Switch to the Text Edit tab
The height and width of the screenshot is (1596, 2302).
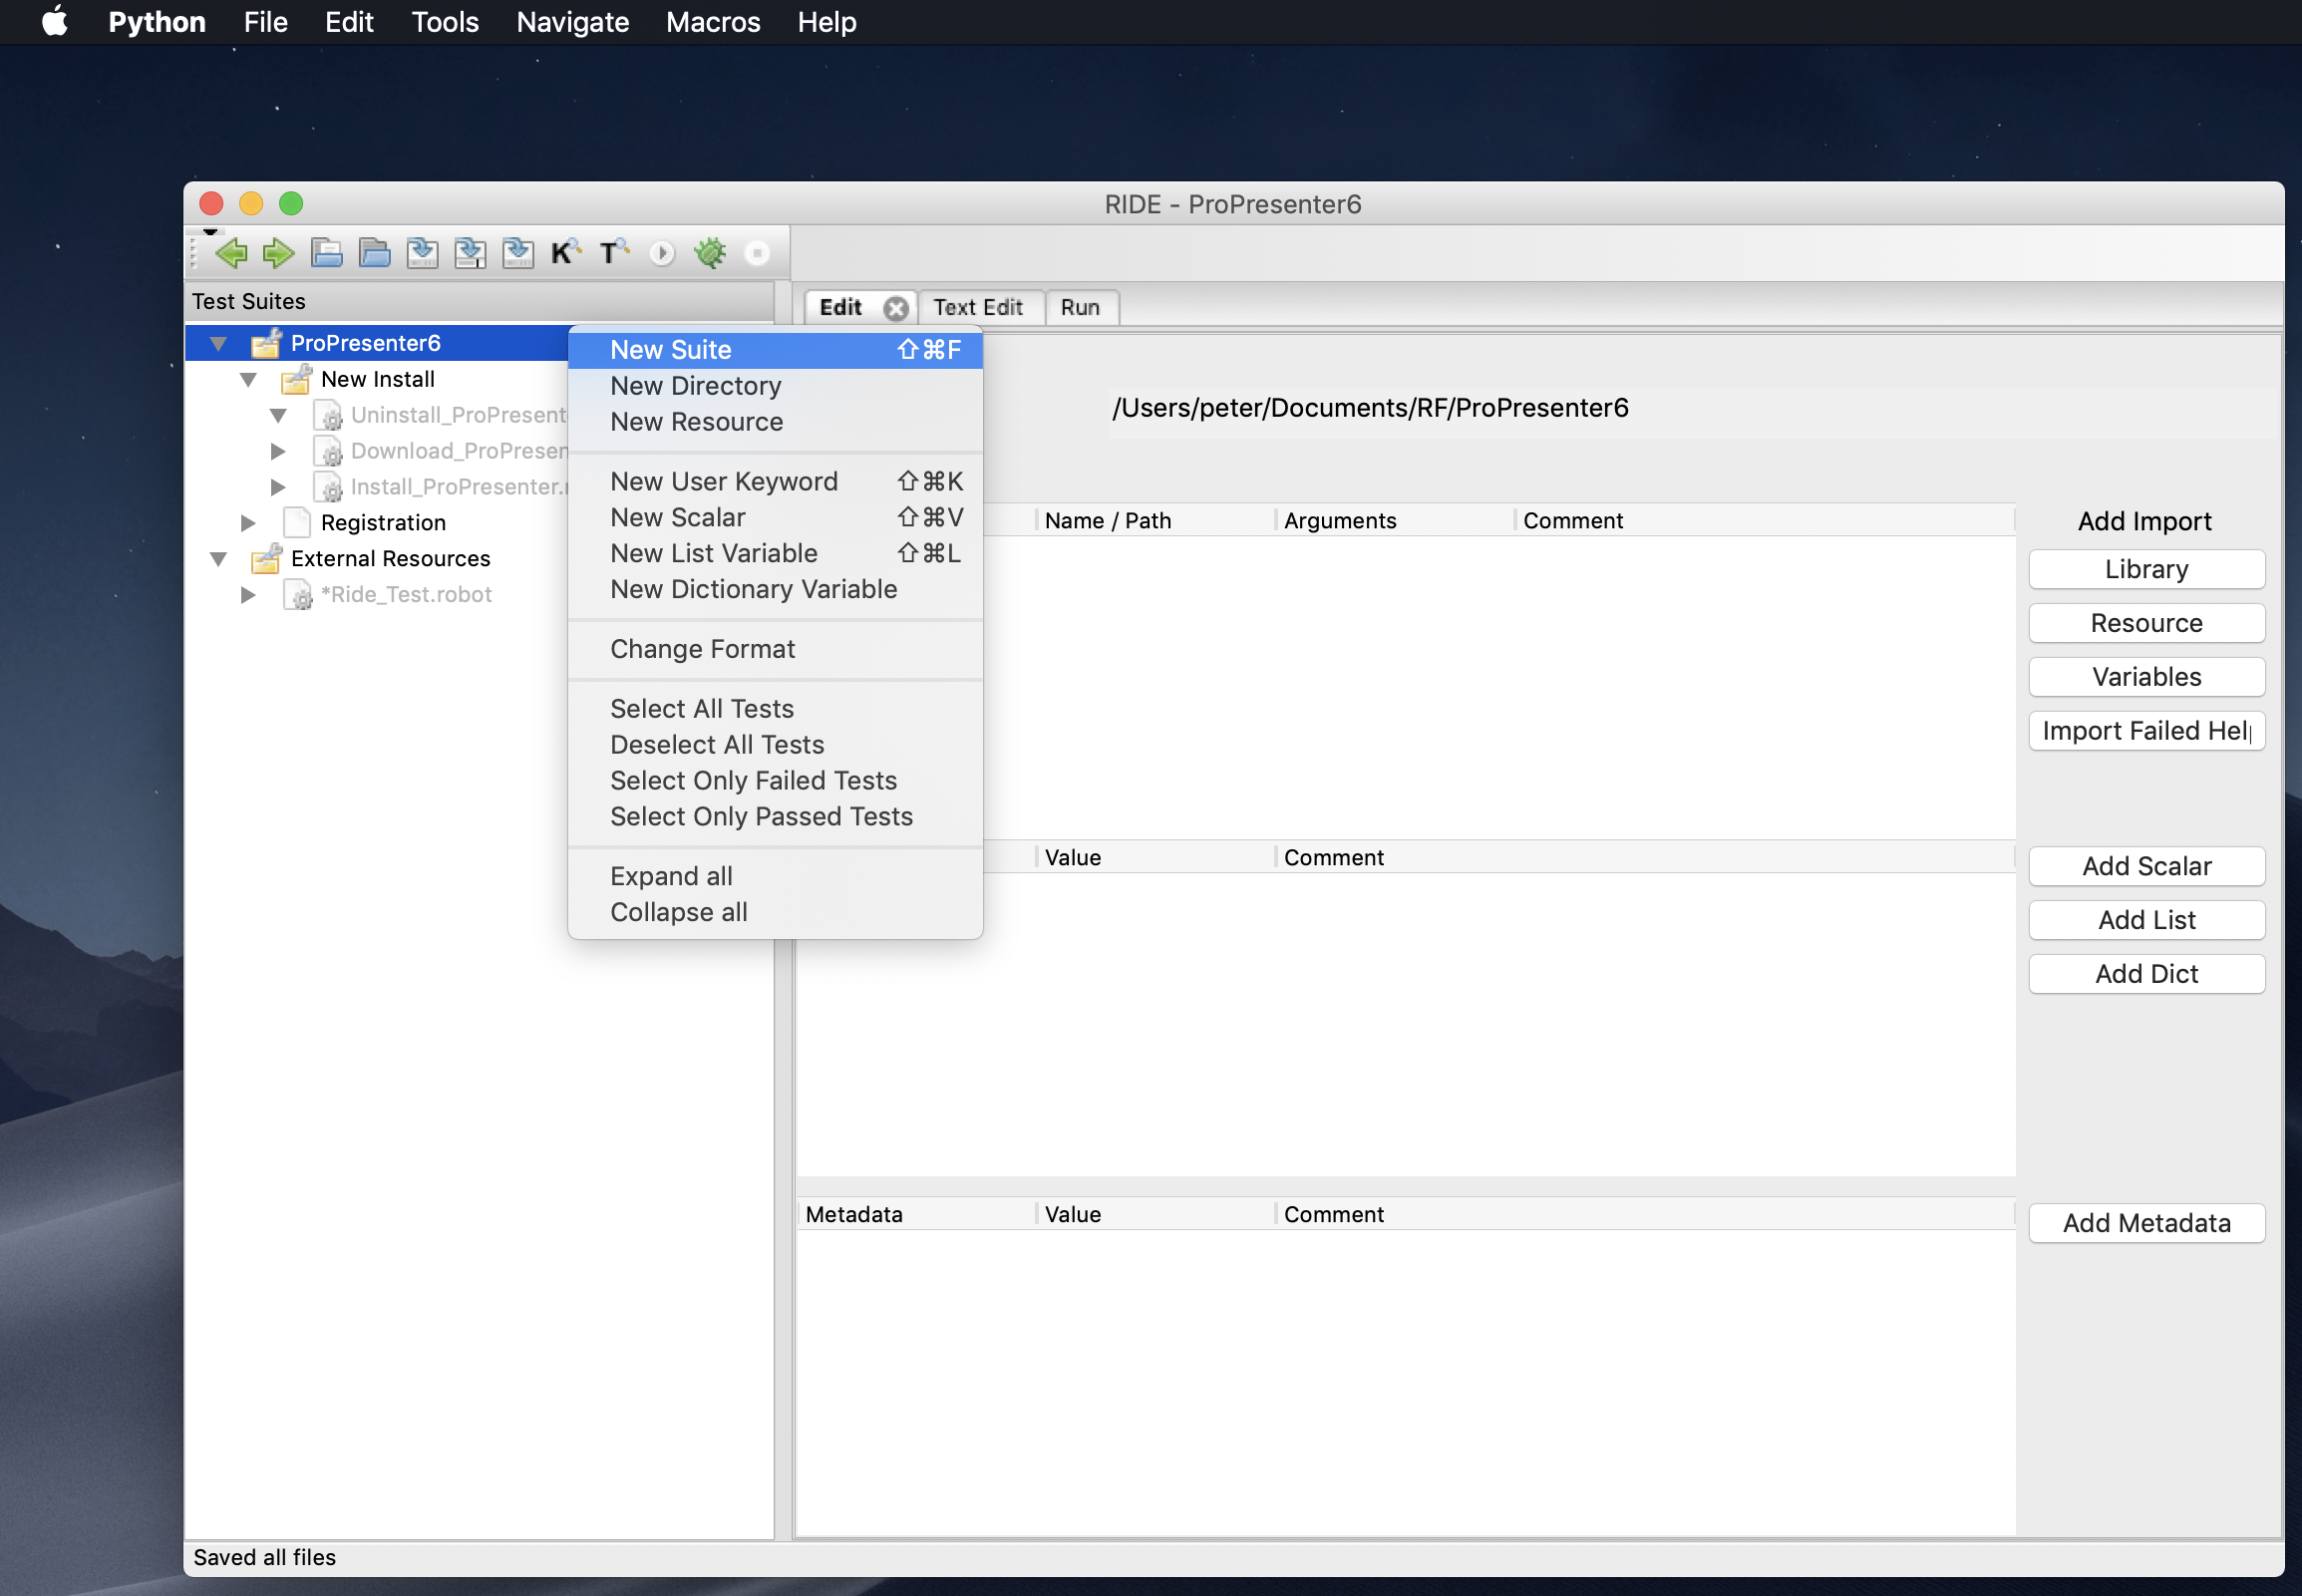pyautogui.click(x=978, y=307)
